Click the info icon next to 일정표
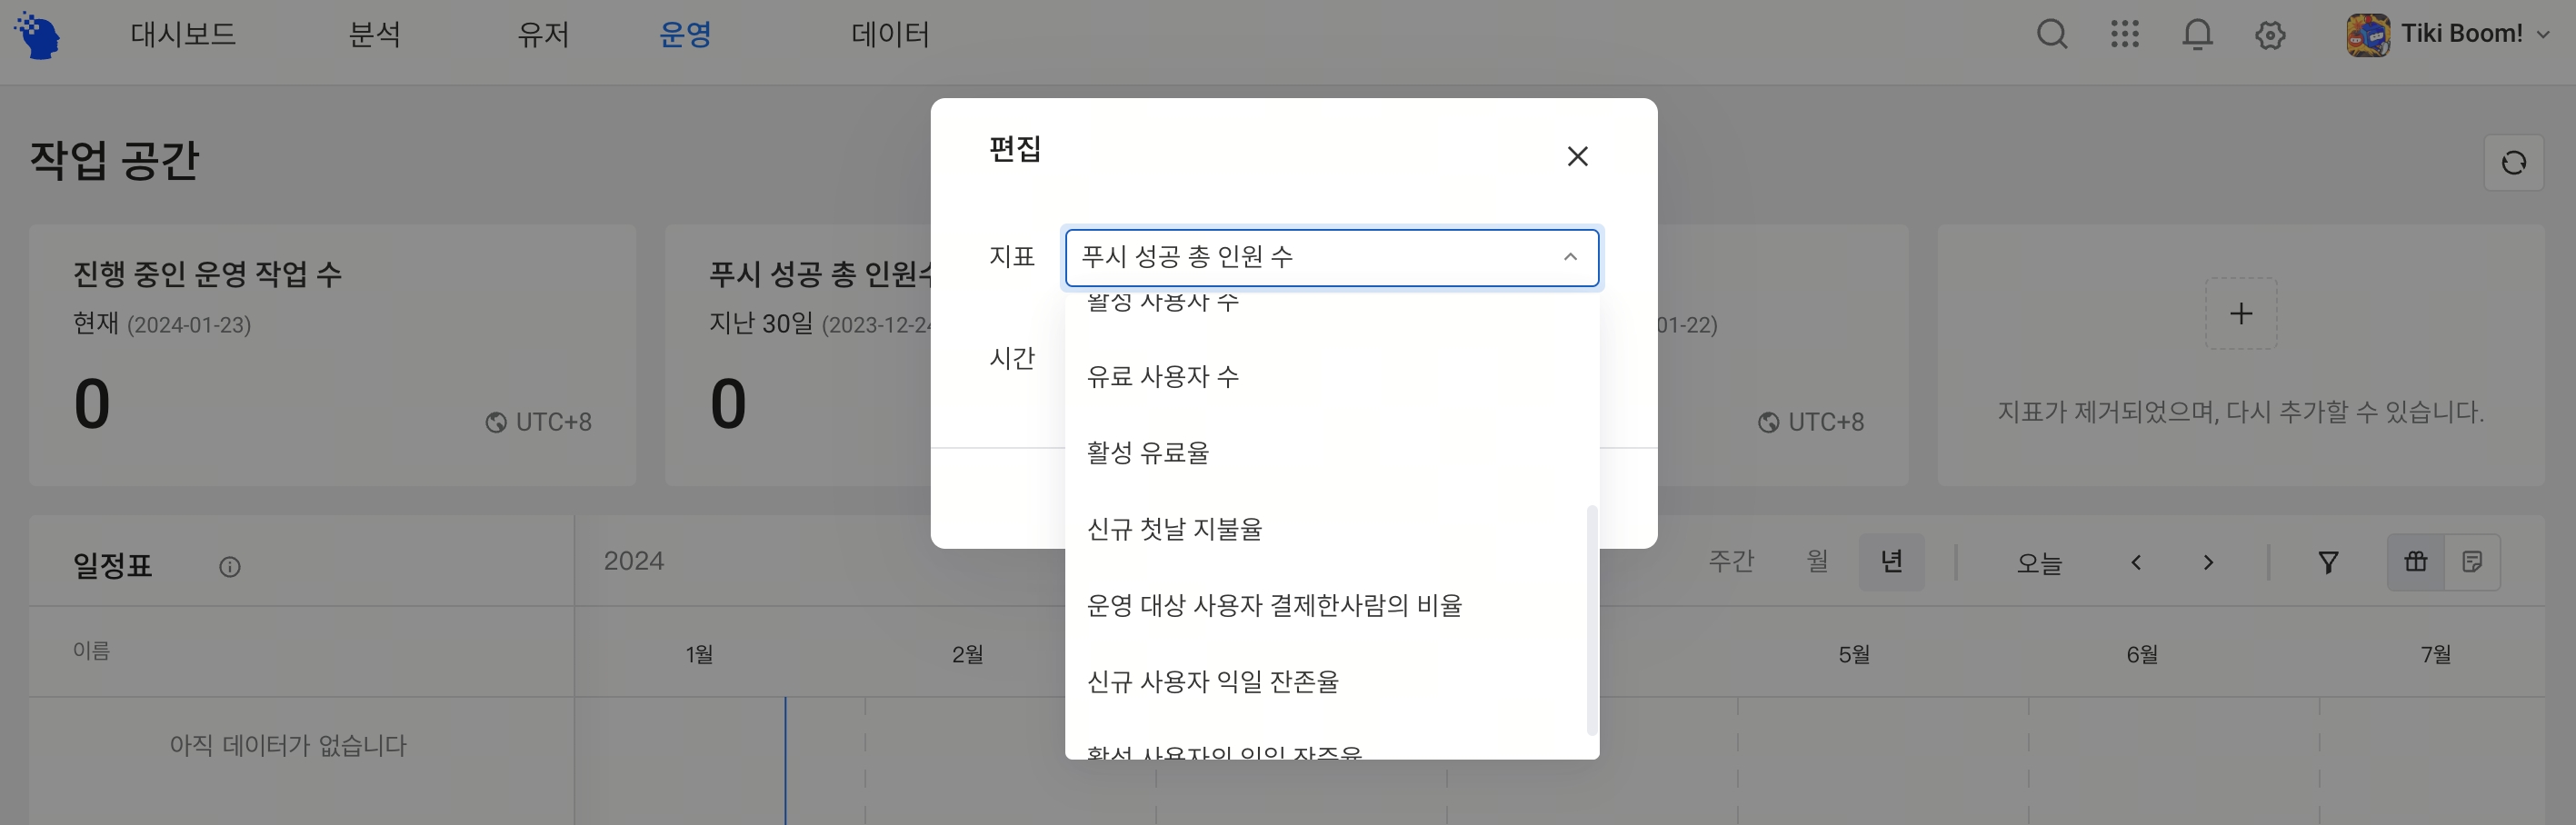This screenshot has width=2576, height=825. click(230, 567)
